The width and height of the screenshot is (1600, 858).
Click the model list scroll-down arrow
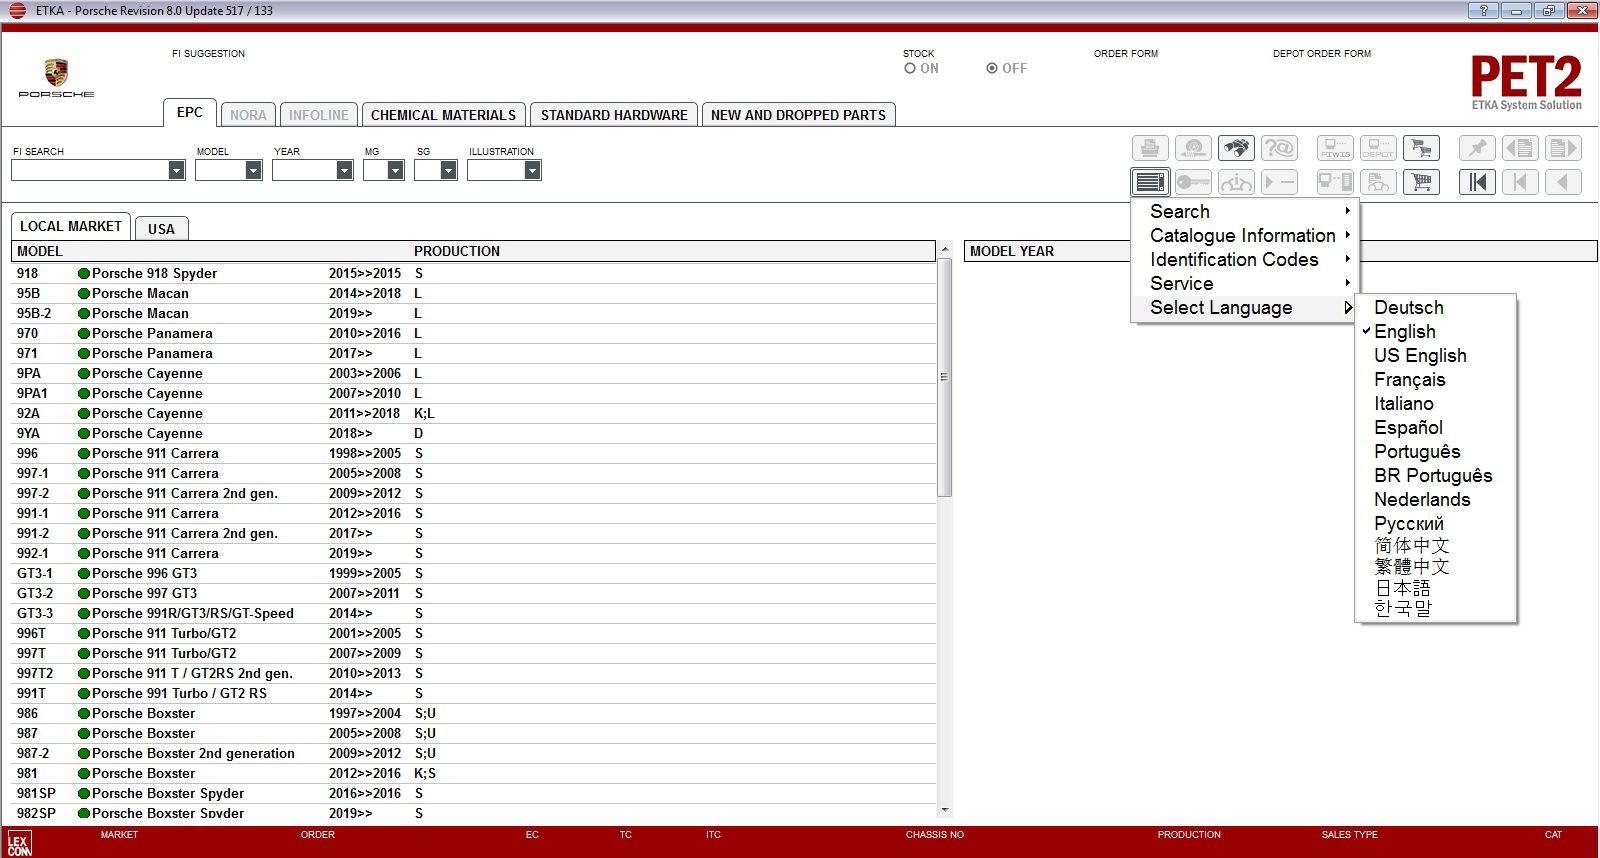pyautogui.click(x=945, y=810)
